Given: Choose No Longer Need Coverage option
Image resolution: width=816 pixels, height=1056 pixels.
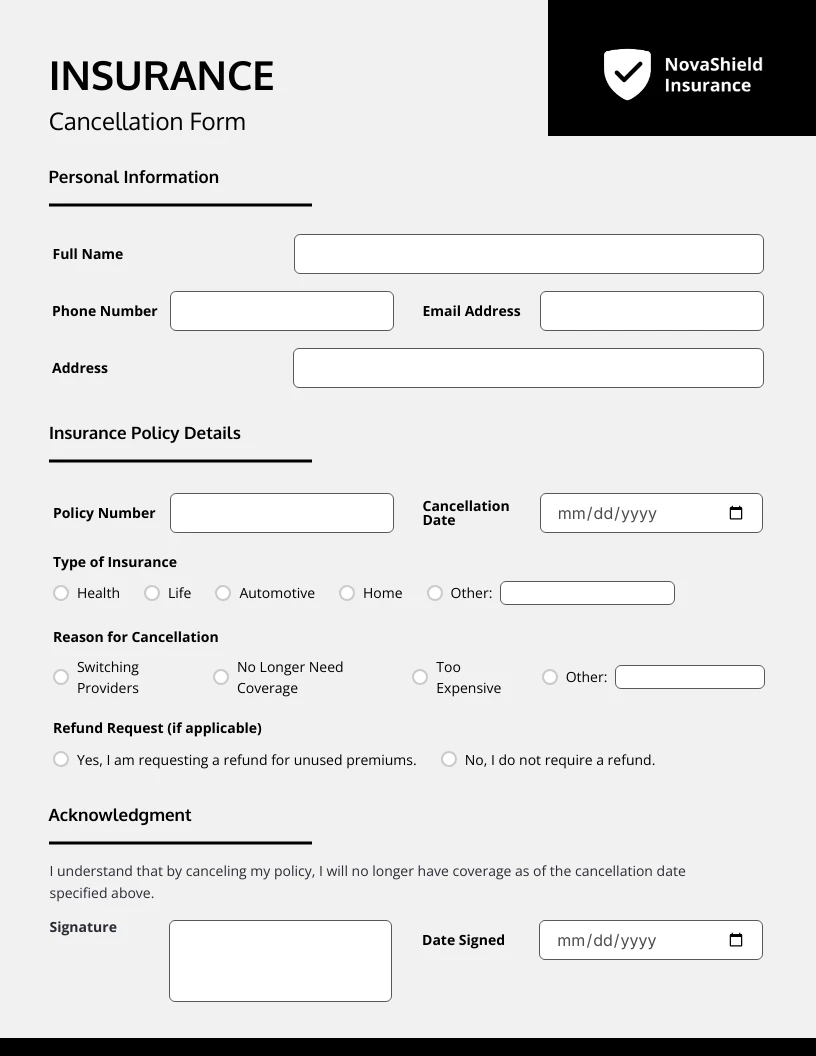Looking at the screenshot, I should point(220,677).
